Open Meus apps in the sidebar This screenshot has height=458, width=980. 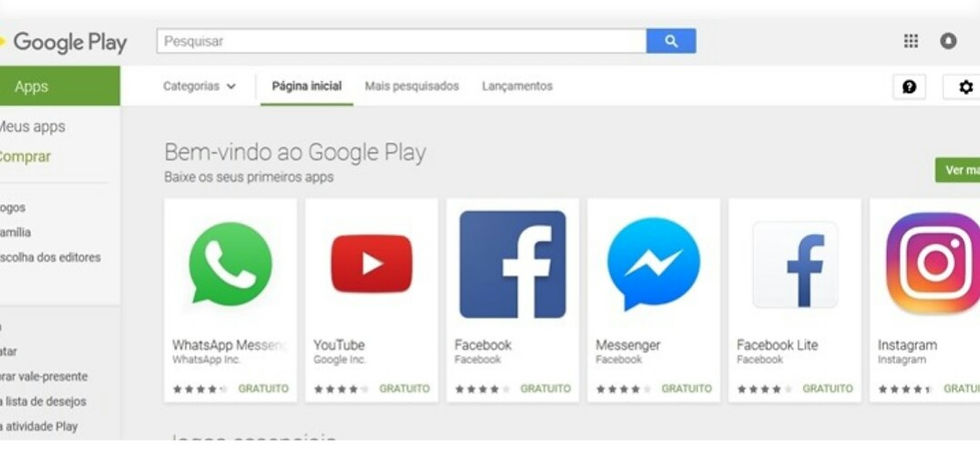tap(32, 127)
